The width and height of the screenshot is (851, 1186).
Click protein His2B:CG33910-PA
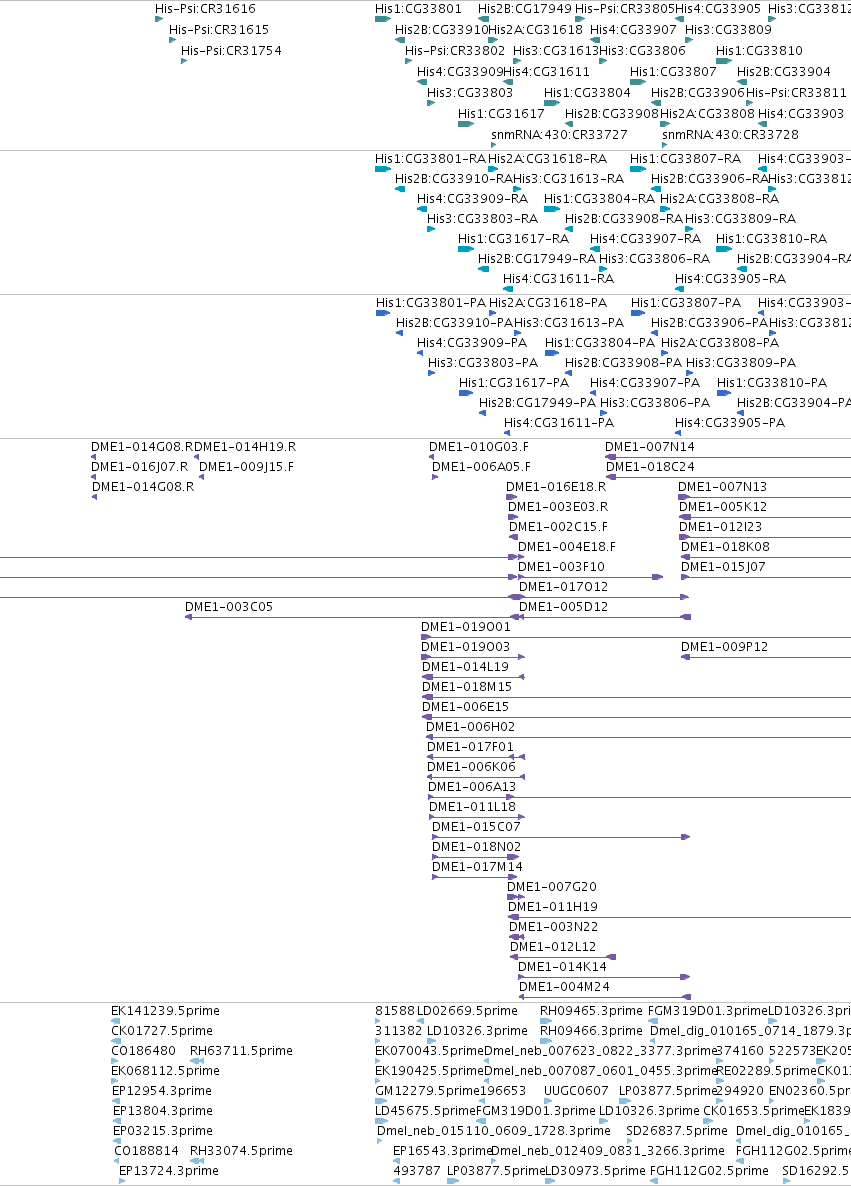click(x=454, y=323)
